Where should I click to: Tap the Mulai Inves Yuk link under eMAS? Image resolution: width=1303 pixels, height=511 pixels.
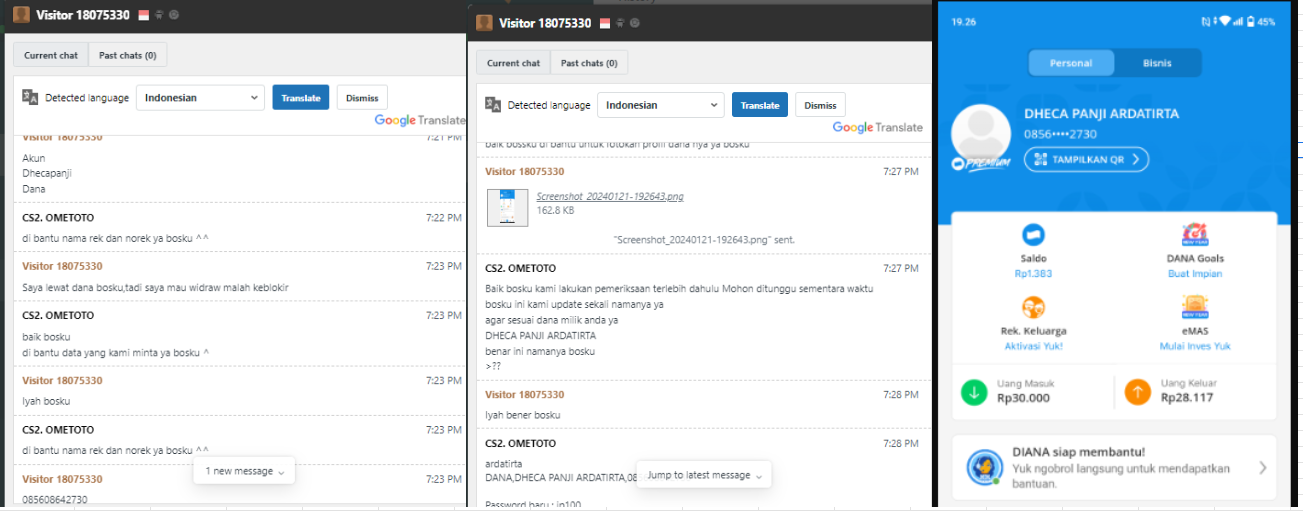point(1195,346)
